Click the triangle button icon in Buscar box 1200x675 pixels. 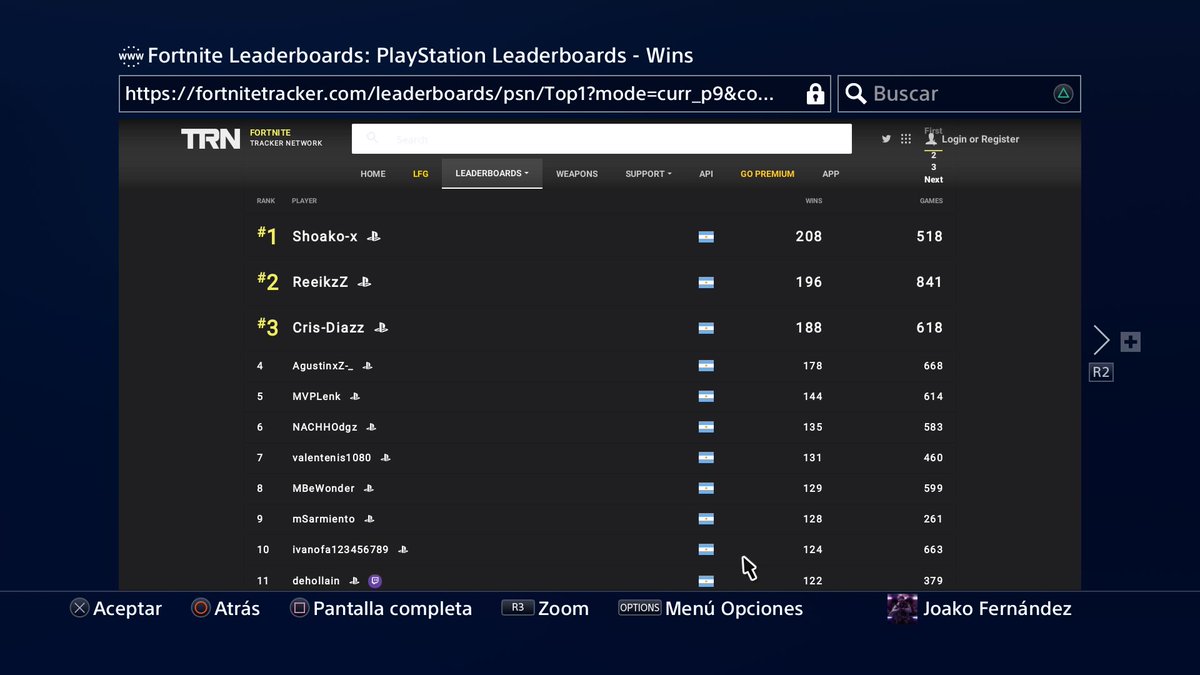[x=1063, y=94]
